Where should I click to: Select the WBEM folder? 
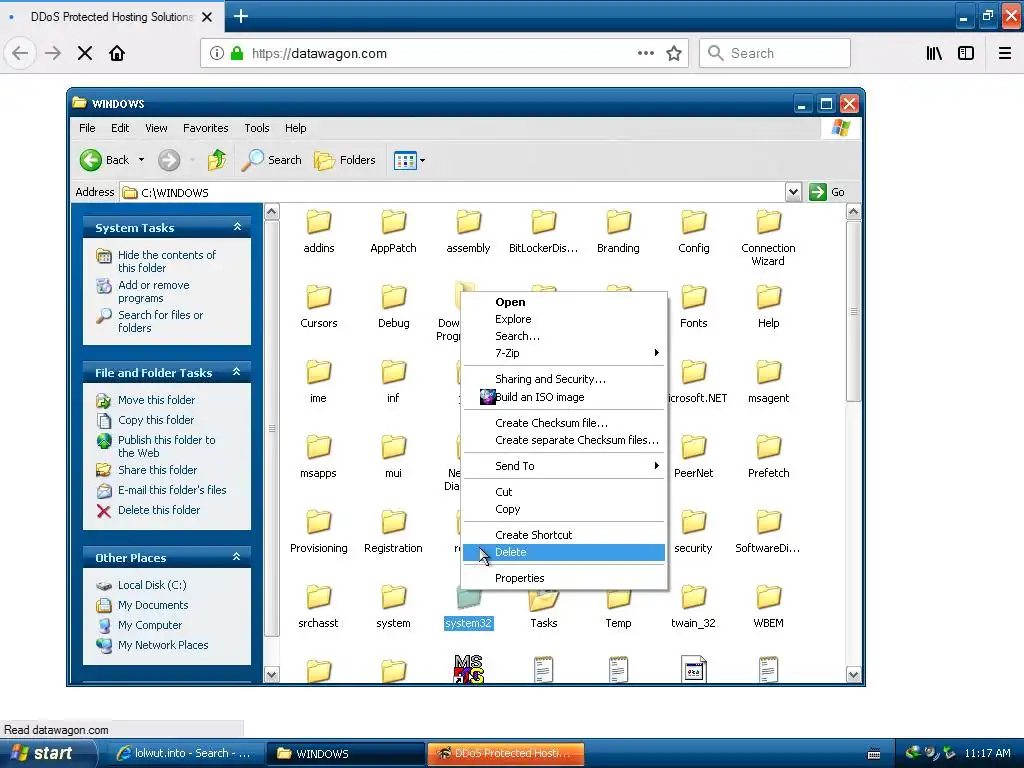click(769, 606)
